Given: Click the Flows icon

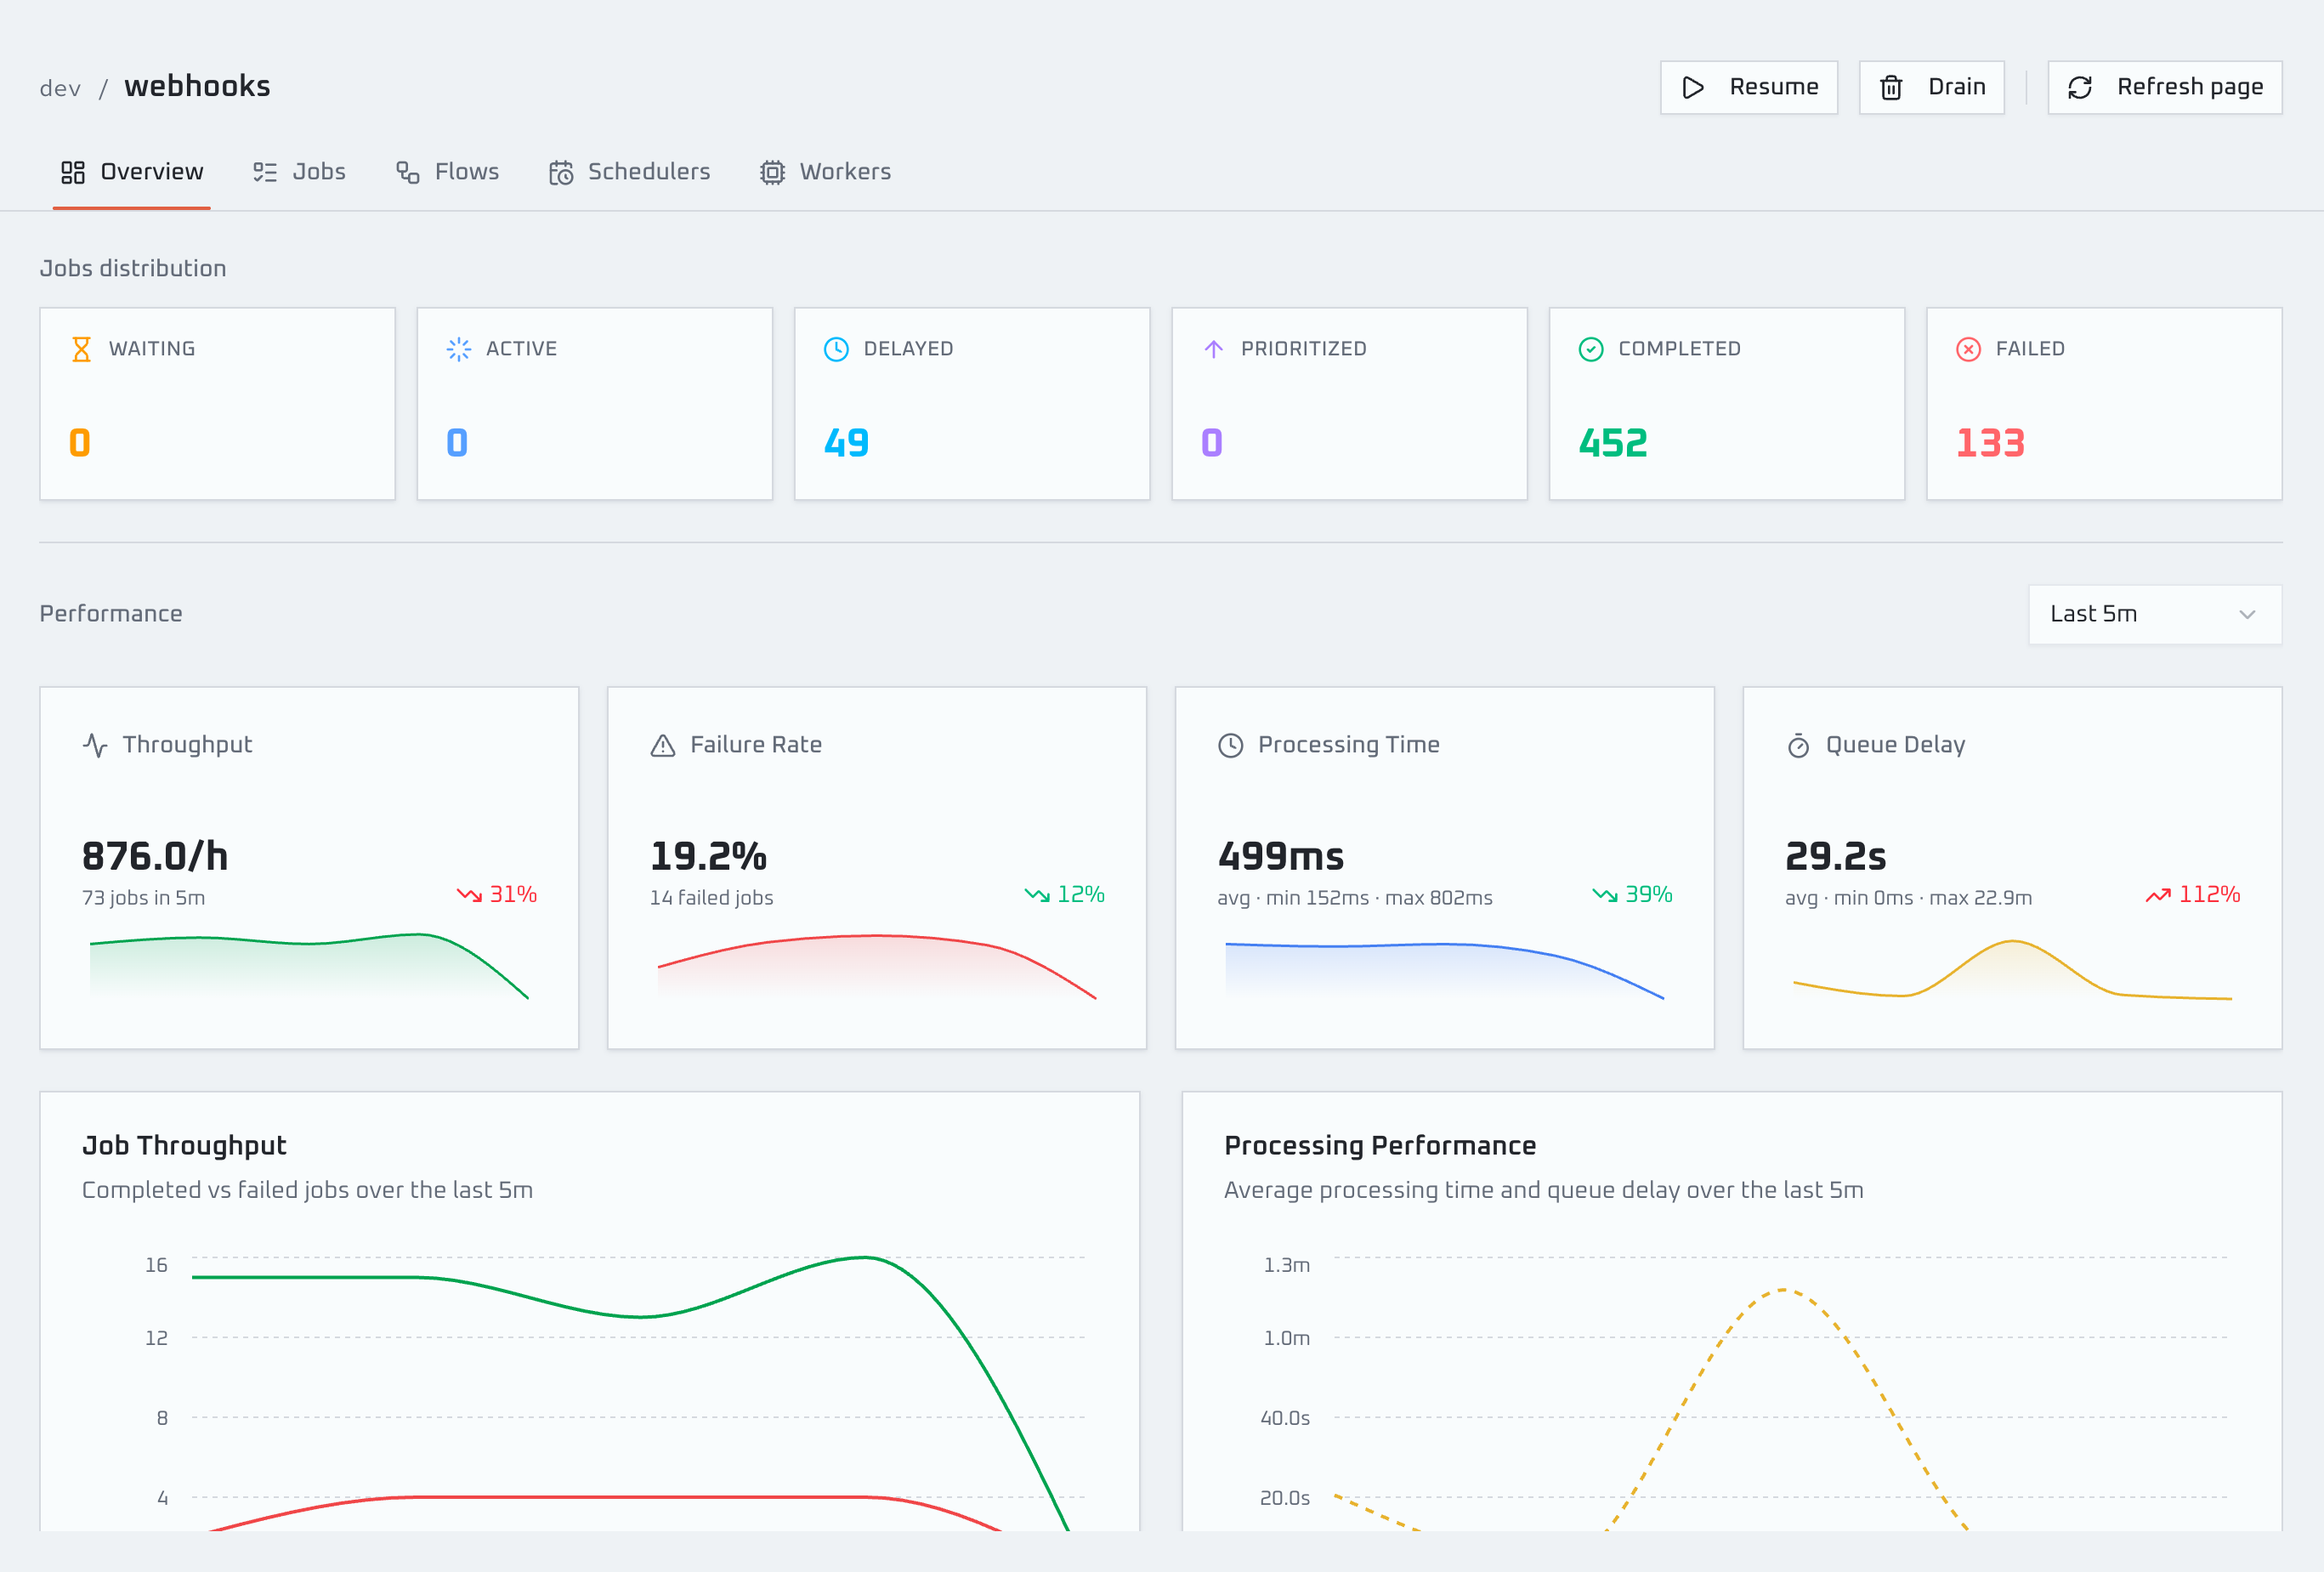Looking at the screenshot, I should [x=407, y=172].
